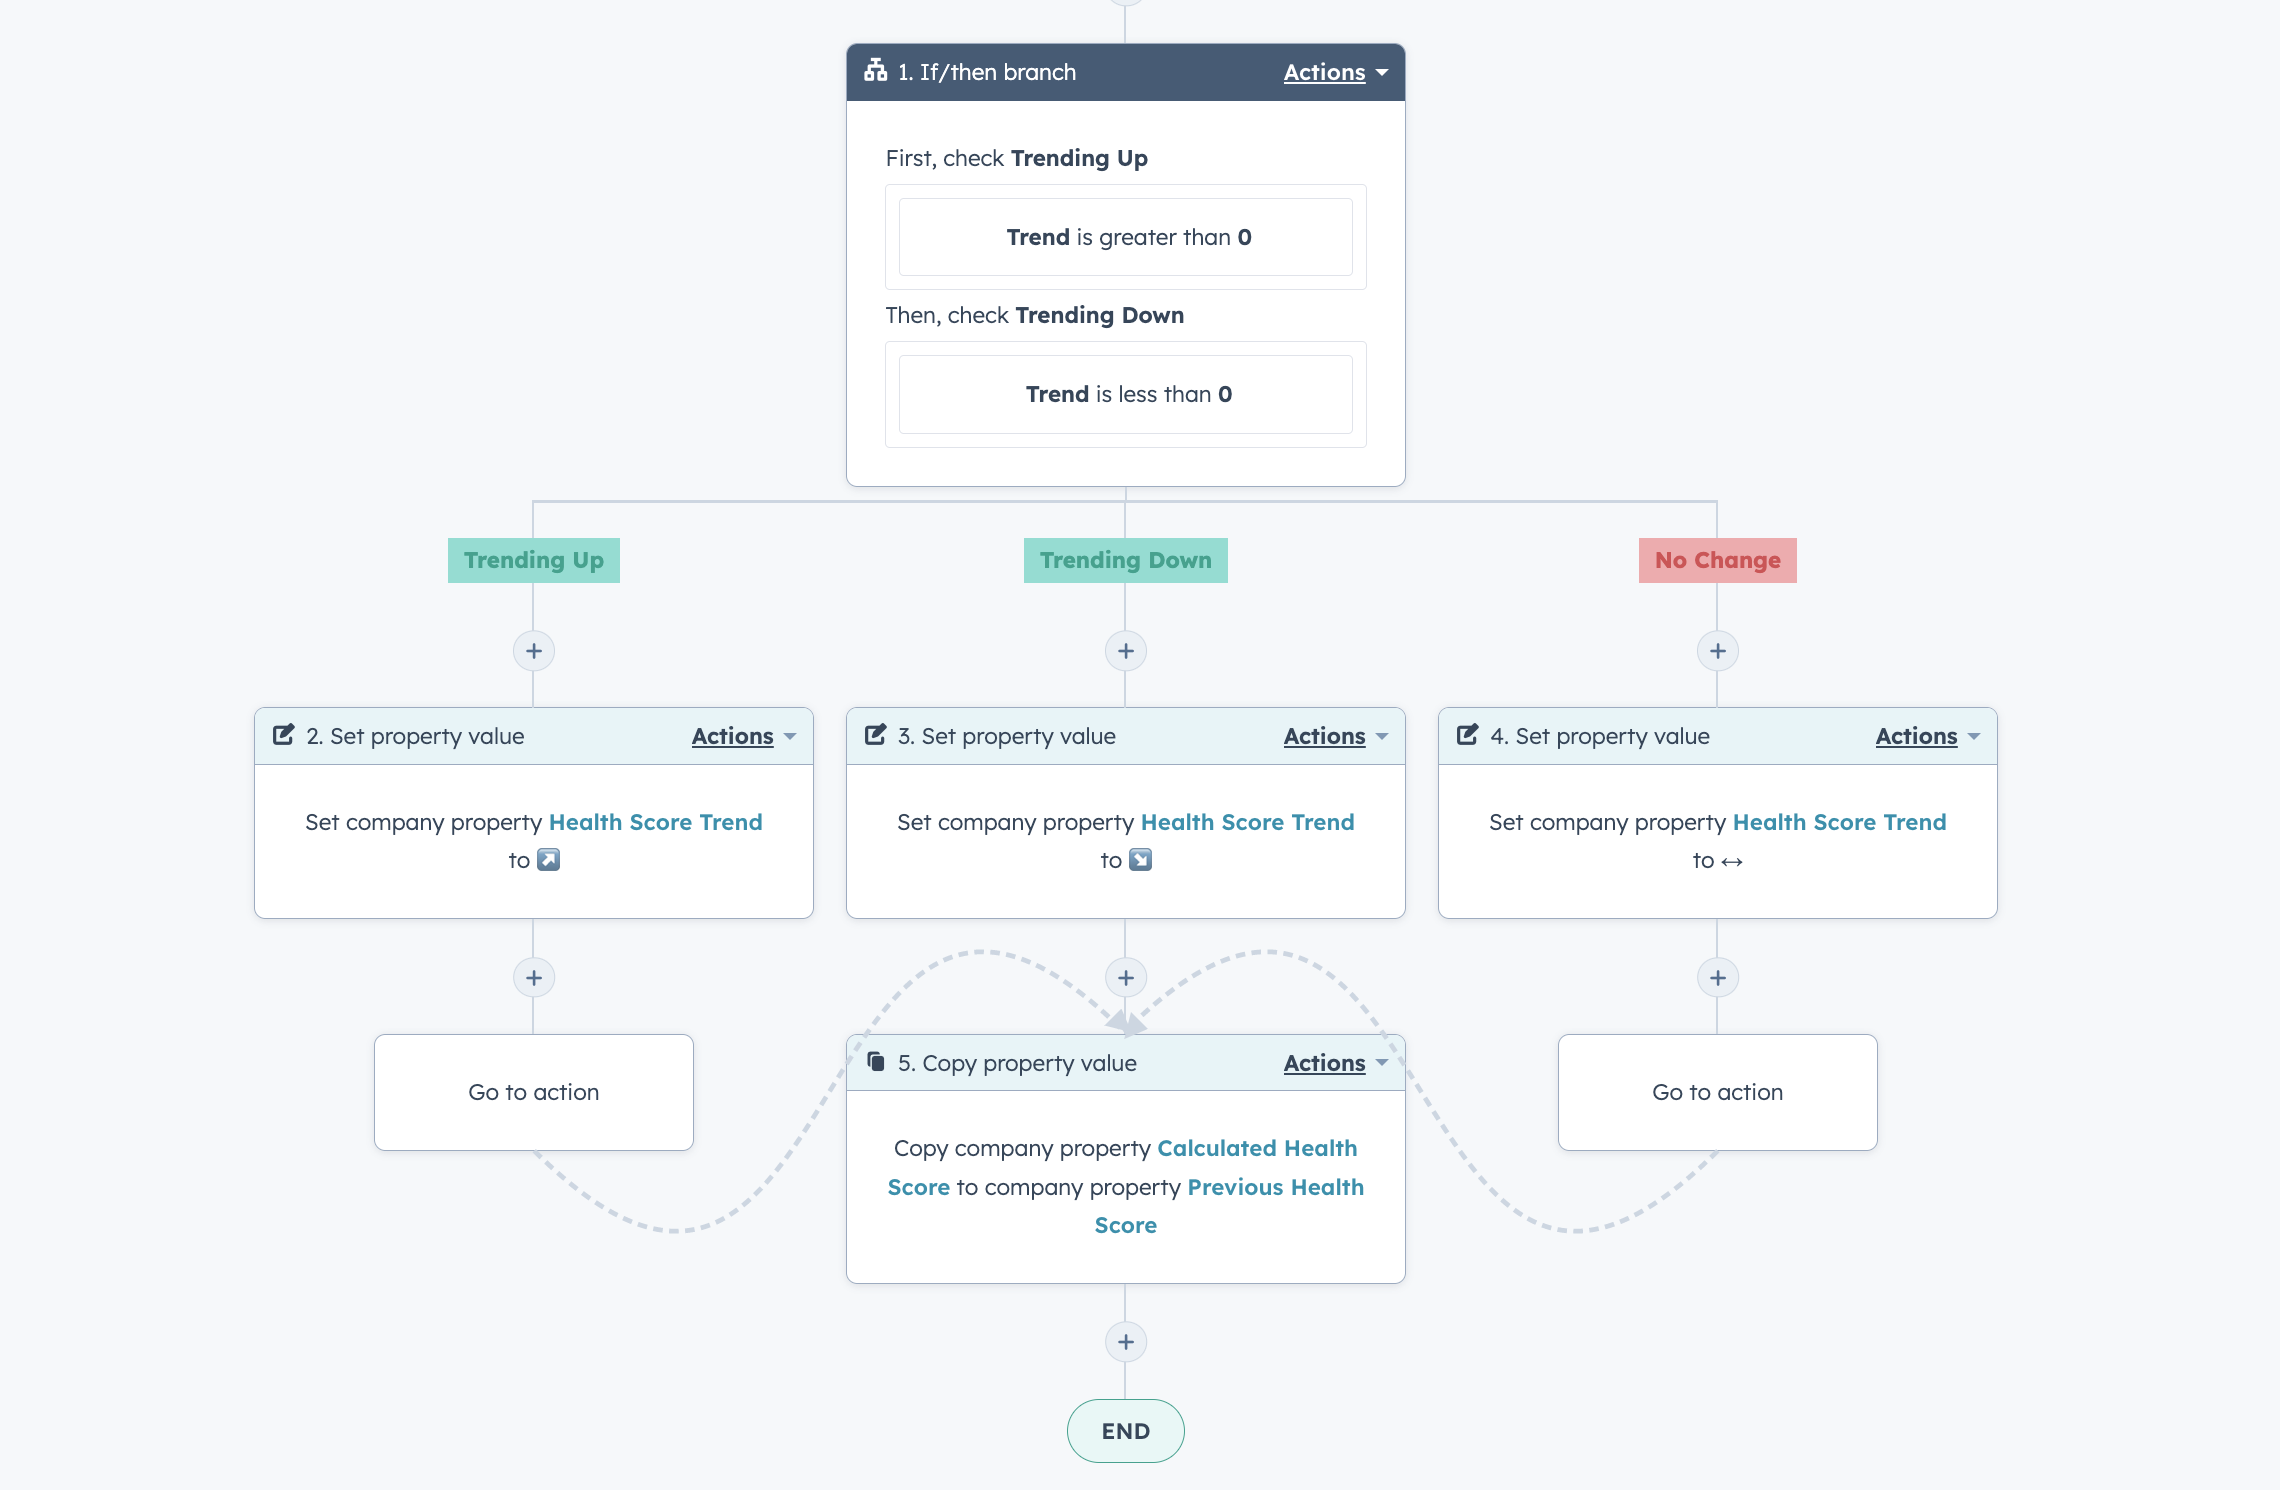This screenshot has width=2280, height=1490.
Task: Open Actions dropdown for Copy property value
Action: (x=1336, y=1063)
